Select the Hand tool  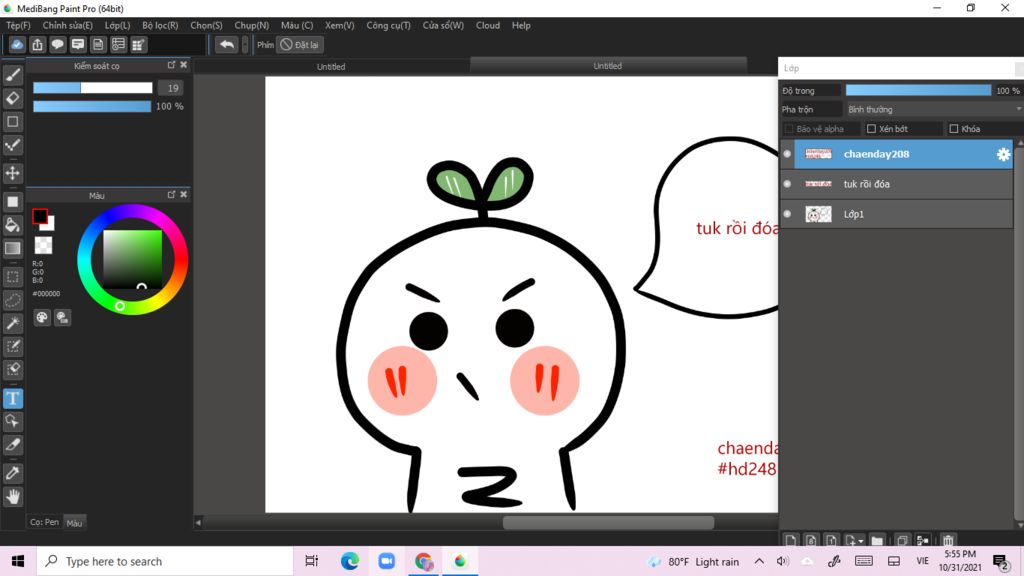point(12,497)
